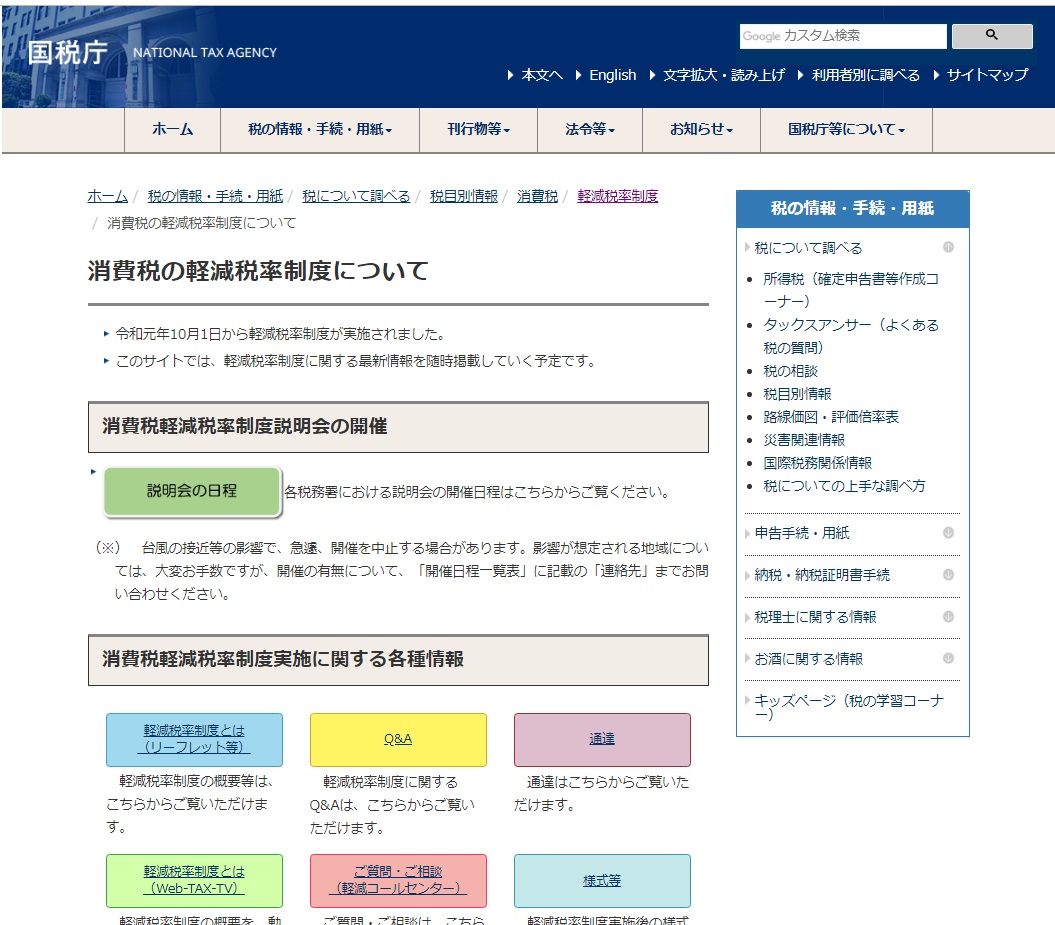This screenshot has width=1055, height=925.
Task: Click the line beginning このサイトでは、軽減税率制度に関する
Action: click(x=357, y=361)
